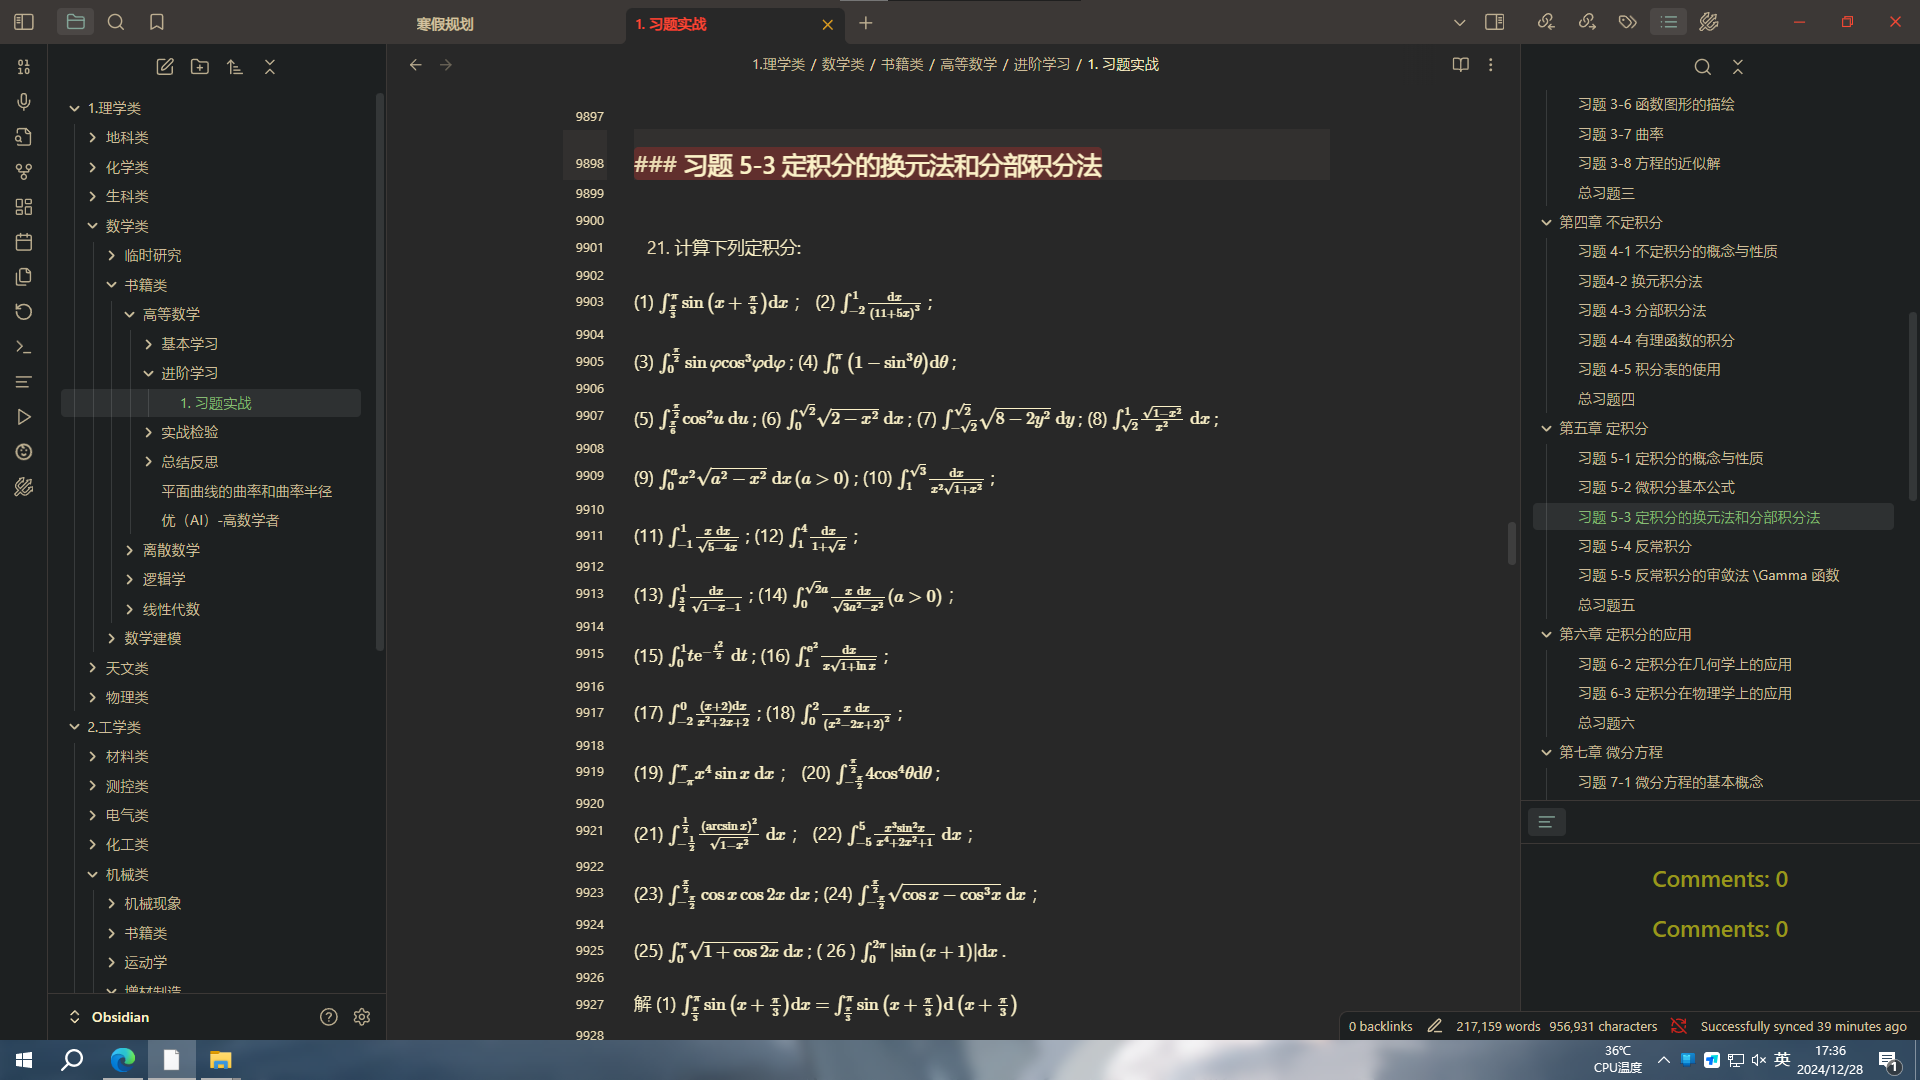The width and height of the screenshot is (1920, 1080).
Task: Jump to 习题 5-4 反常积分 heading
Action: pos(1634,546)
